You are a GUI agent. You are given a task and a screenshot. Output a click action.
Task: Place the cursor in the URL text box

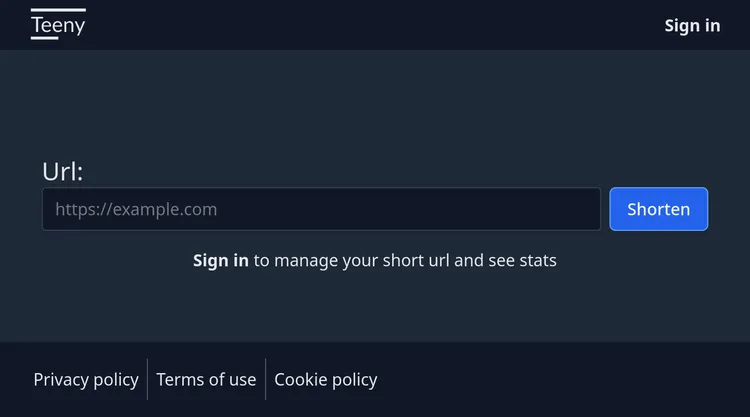click(321, 209)
